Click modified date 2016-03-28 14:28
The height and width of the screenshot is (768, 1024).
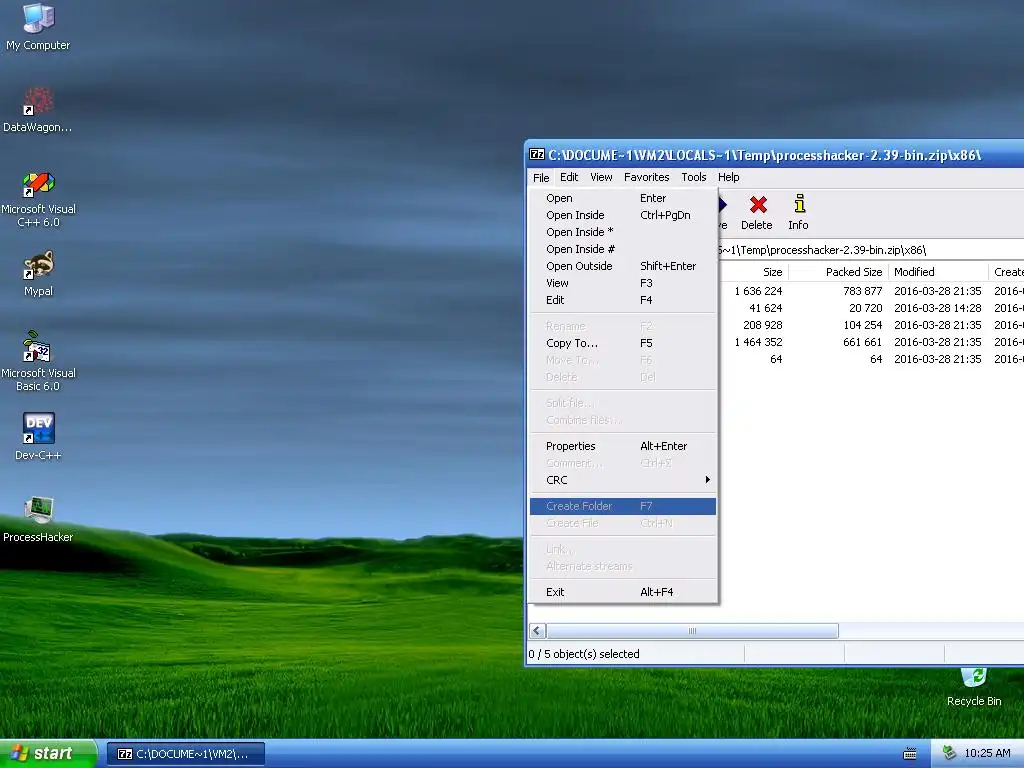tap(938, 308)
